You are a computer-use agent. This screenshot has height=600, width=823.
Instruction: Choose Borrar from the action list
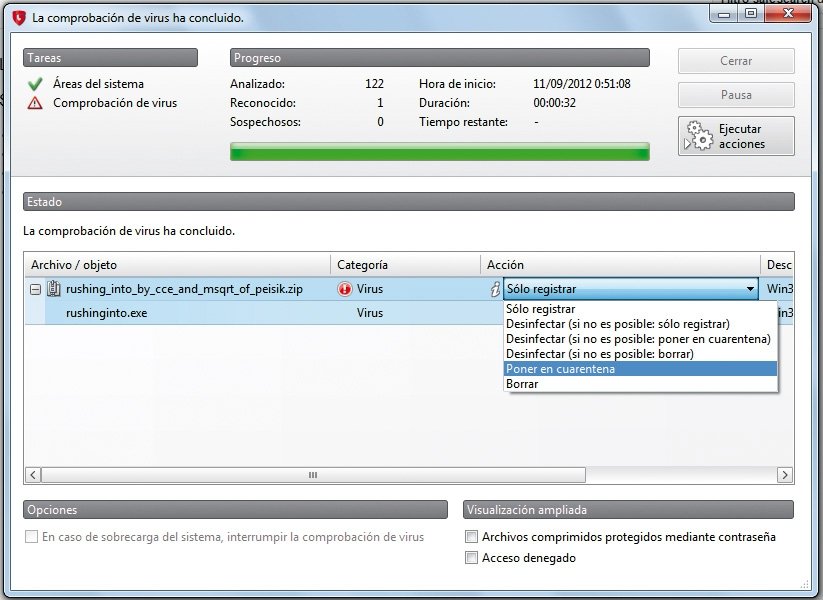pyautogui.click(x=640, y=384)
